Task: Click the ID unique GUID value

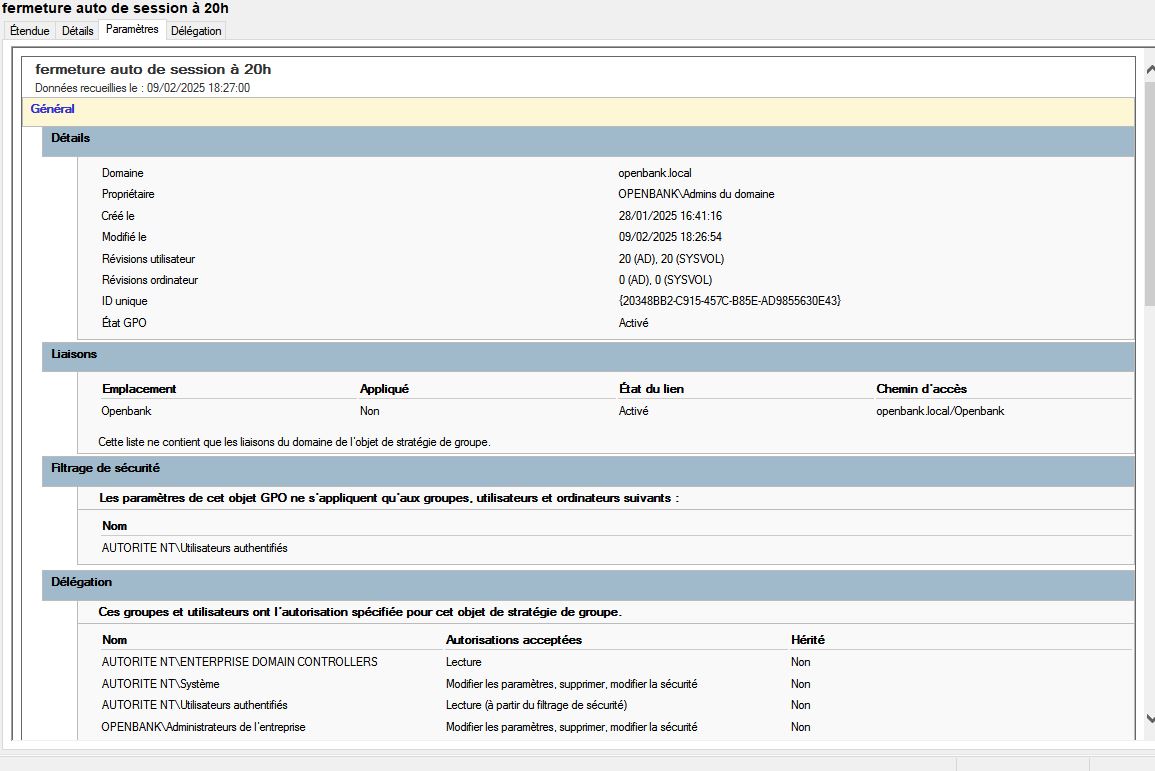Action: pyautogui.click(x=729, y=301)
